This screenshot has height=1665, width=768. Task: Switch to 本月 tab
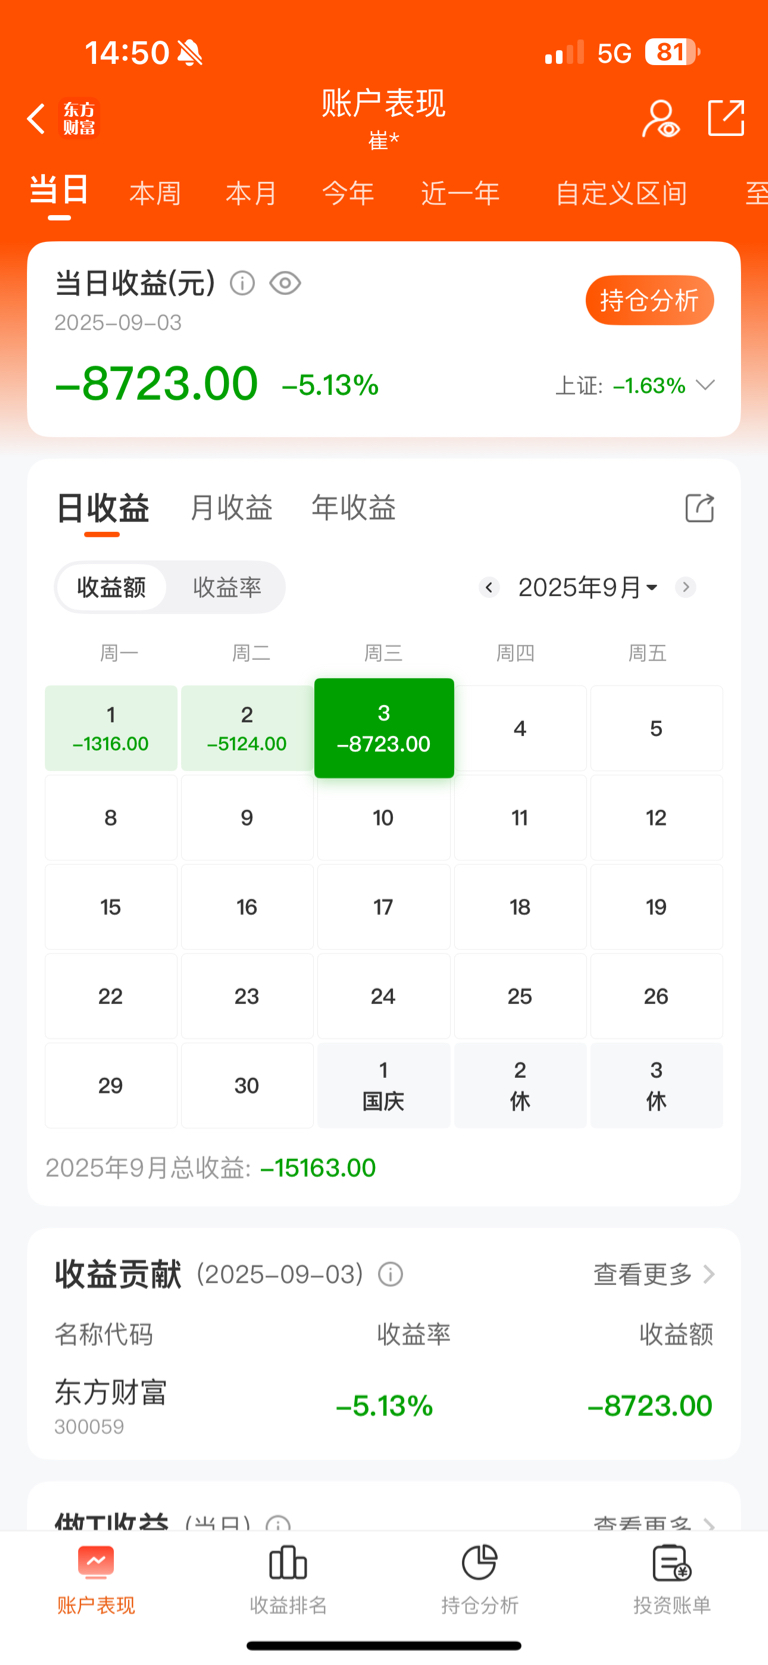[x=251, y=193]
